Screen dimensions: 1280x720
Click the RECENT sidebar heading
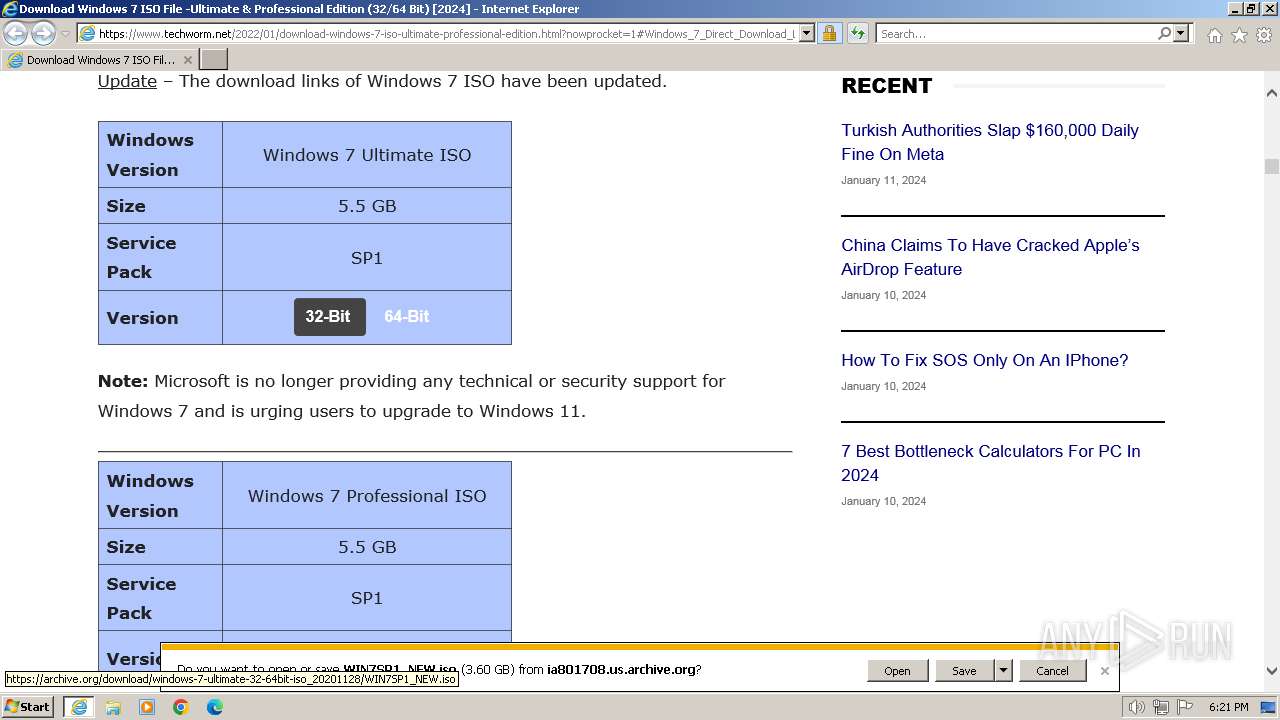click(x=887, y=86)
